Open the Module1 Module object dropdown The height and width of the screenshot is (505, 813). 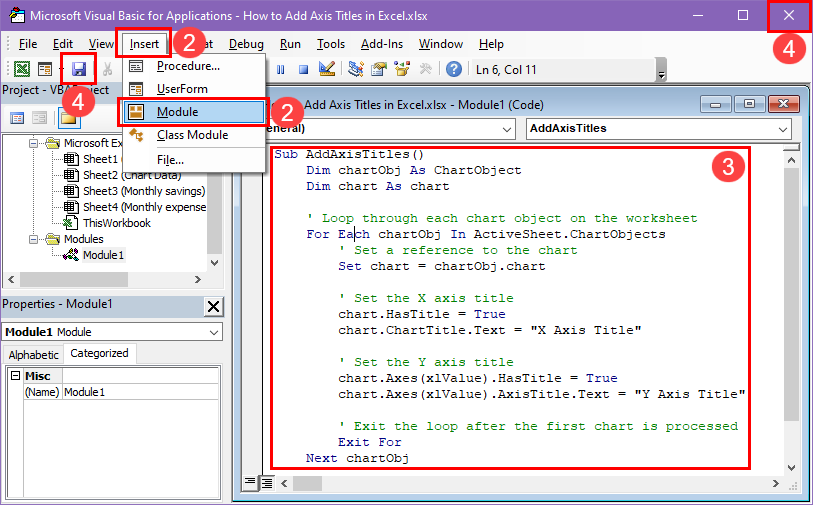(x=214, y=332)
